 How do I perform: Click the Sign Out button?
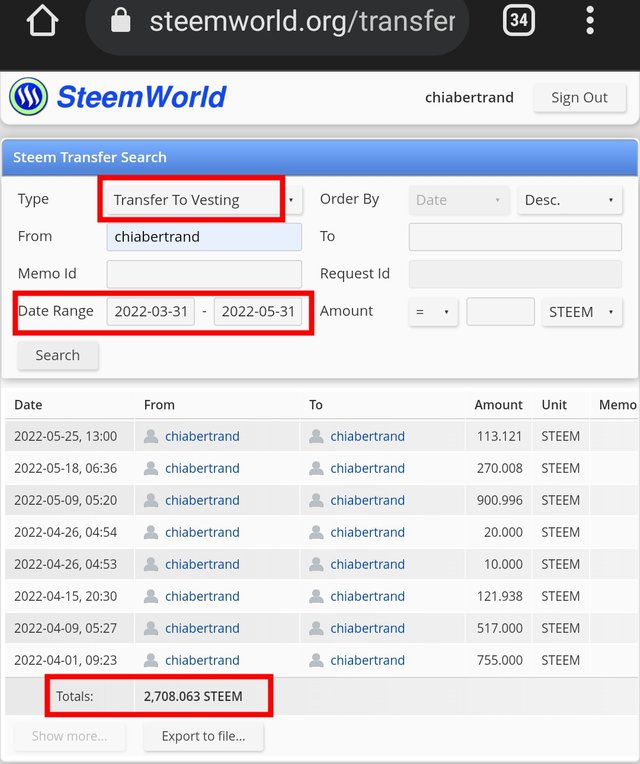point(579,97)
